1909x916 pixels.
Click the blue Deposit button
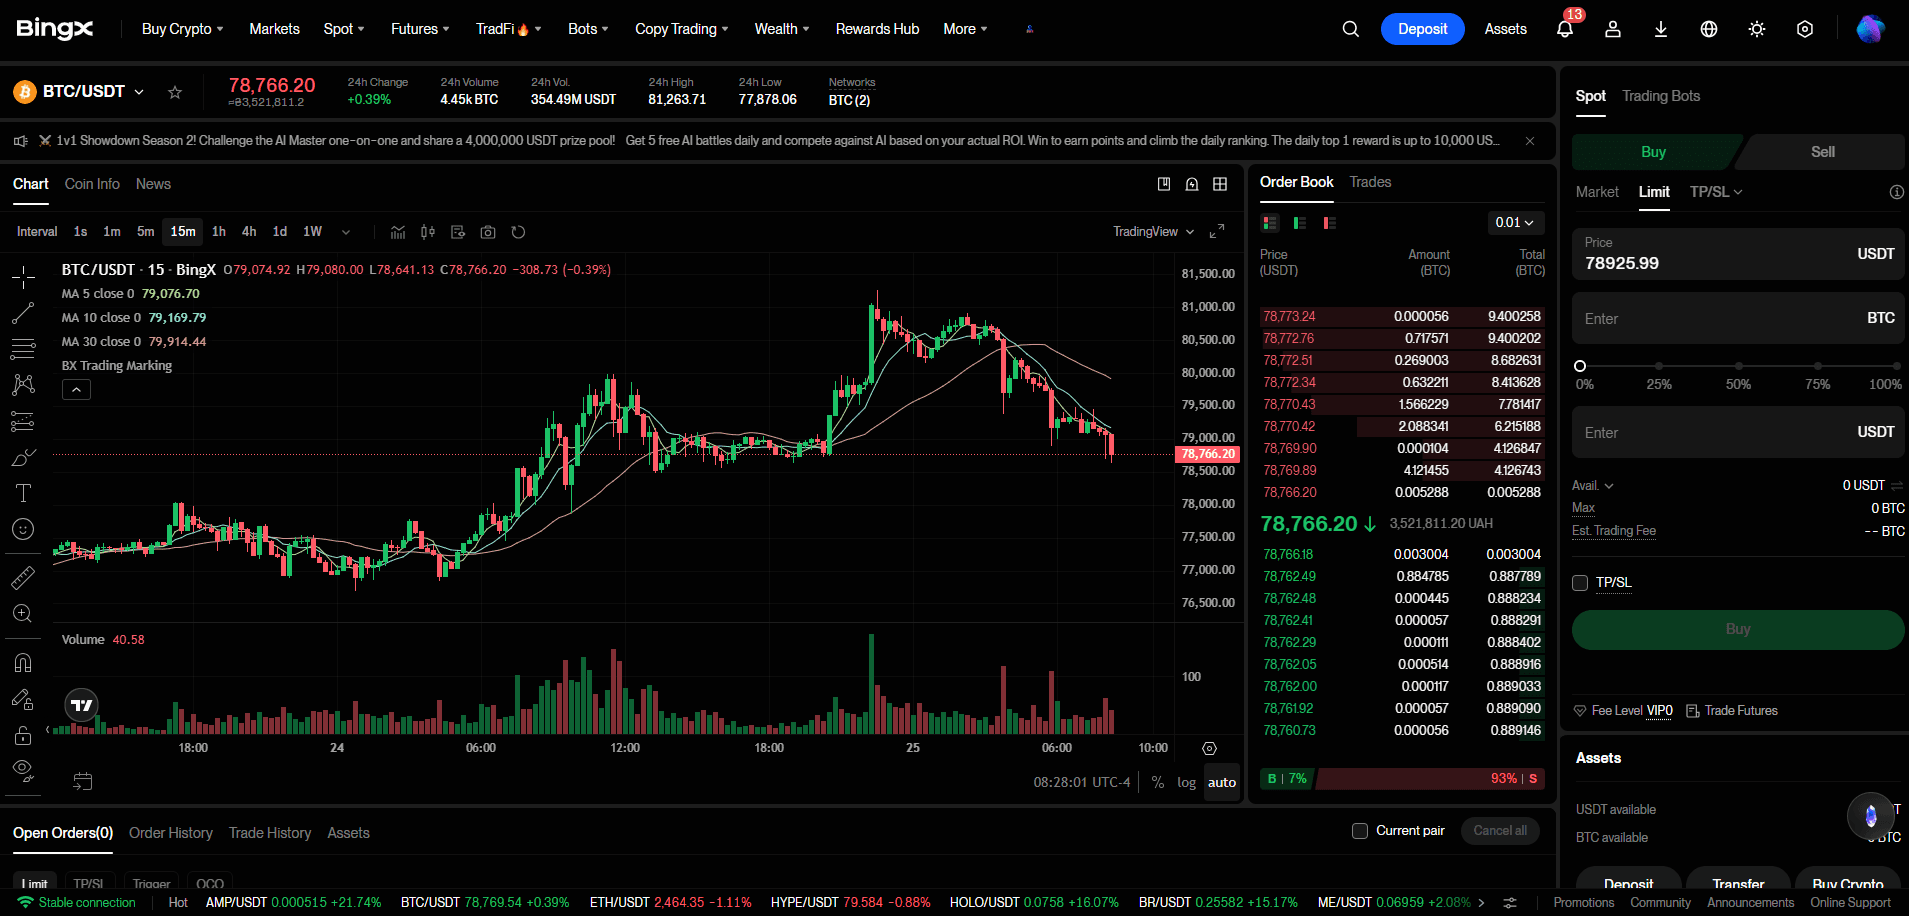pyautogui.click(x=1422, y=29)
